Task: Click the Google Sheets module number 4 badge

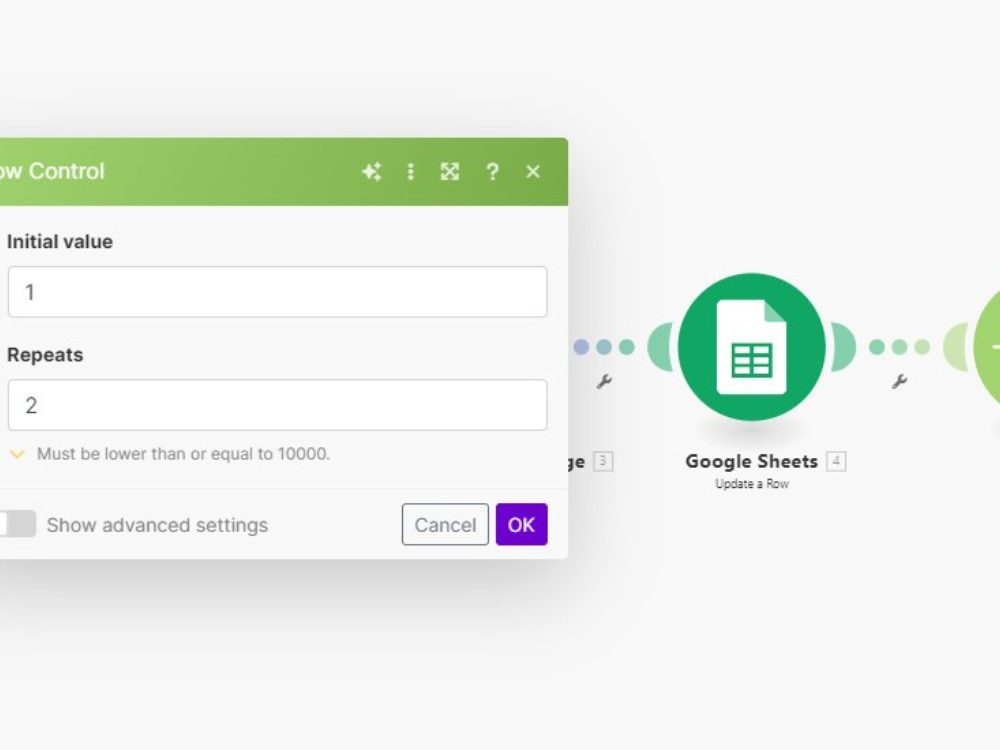Action: 836,460
